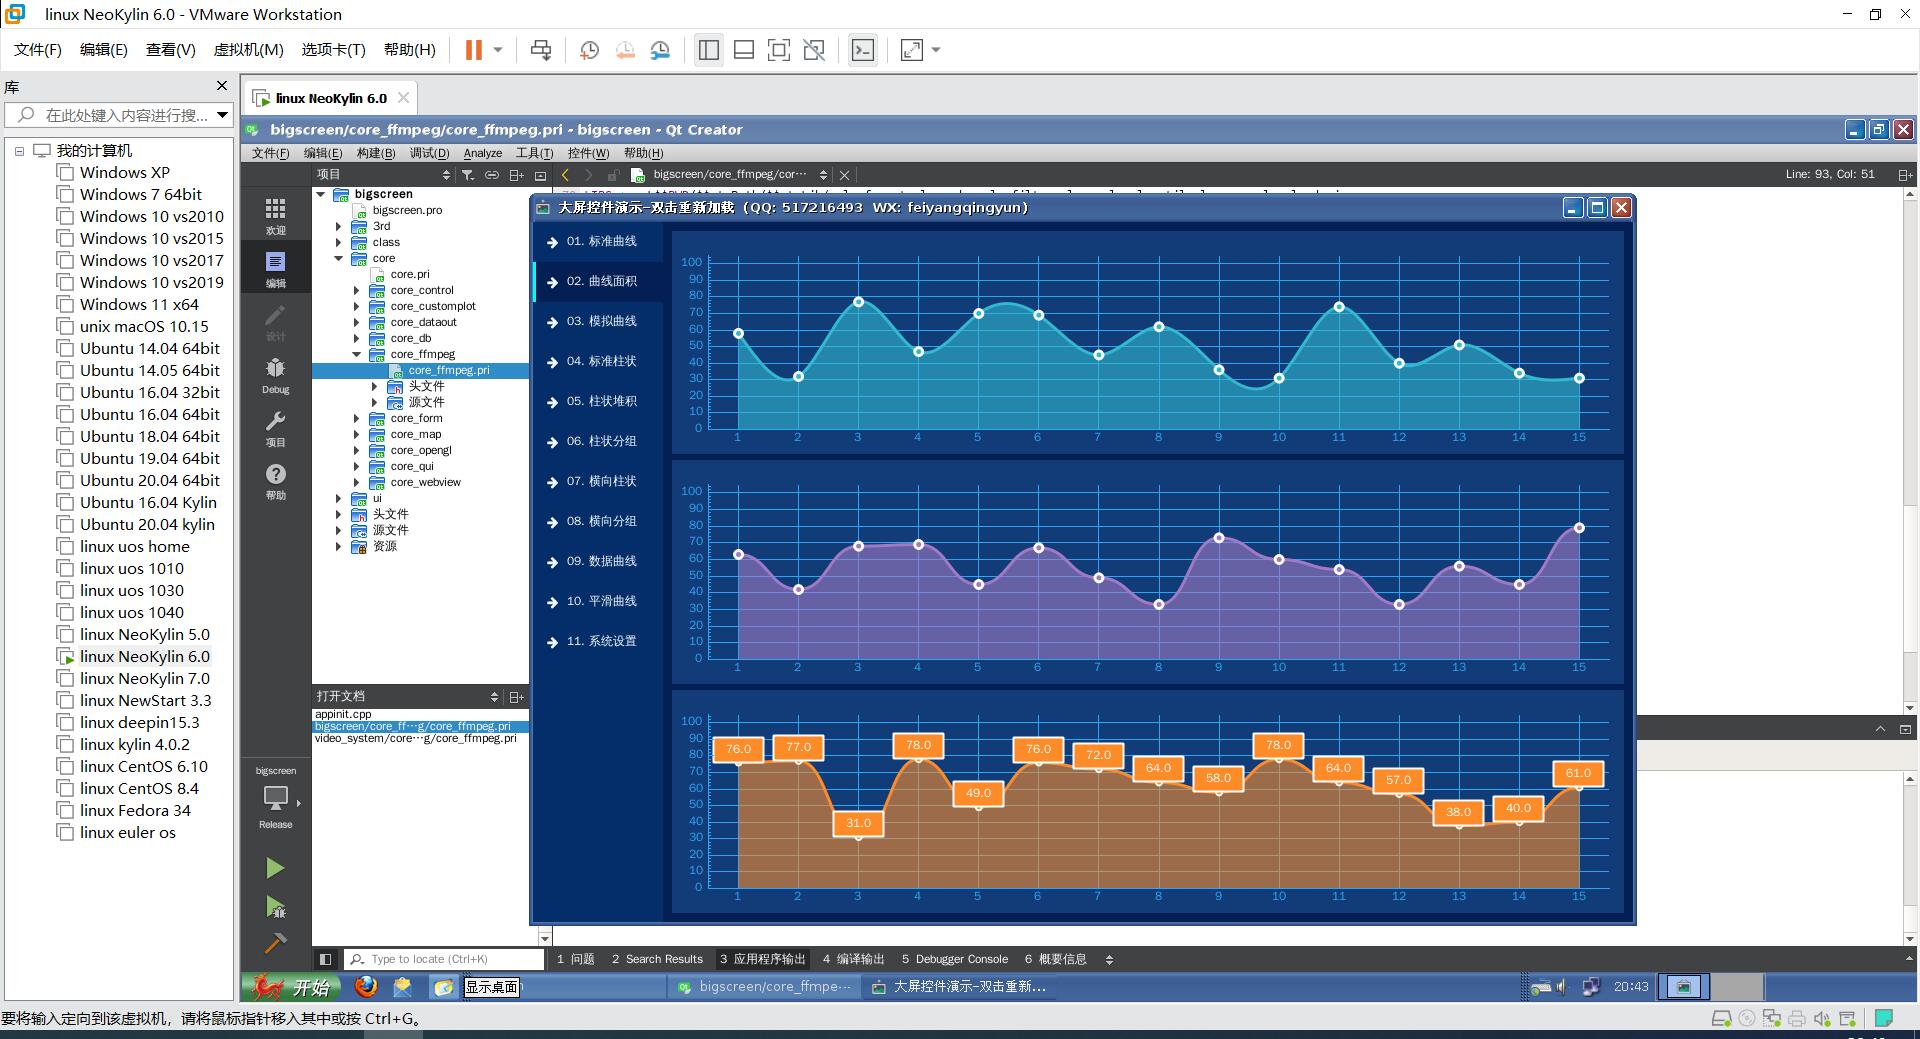Image resolution: width=1920 pixels, height=1039 pixels.
Task: Collapse the core_ffmpeg tree folder
Action: 356,354
